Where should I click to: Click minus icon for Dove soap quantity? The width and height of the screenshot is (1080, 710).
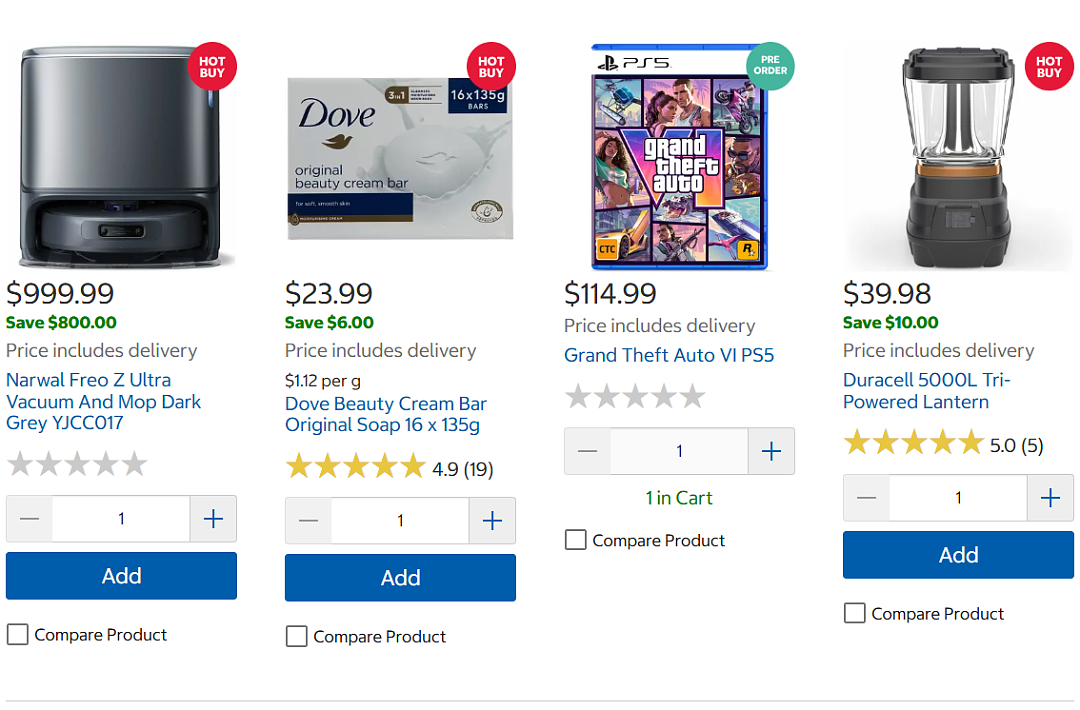tap(309, 521)
